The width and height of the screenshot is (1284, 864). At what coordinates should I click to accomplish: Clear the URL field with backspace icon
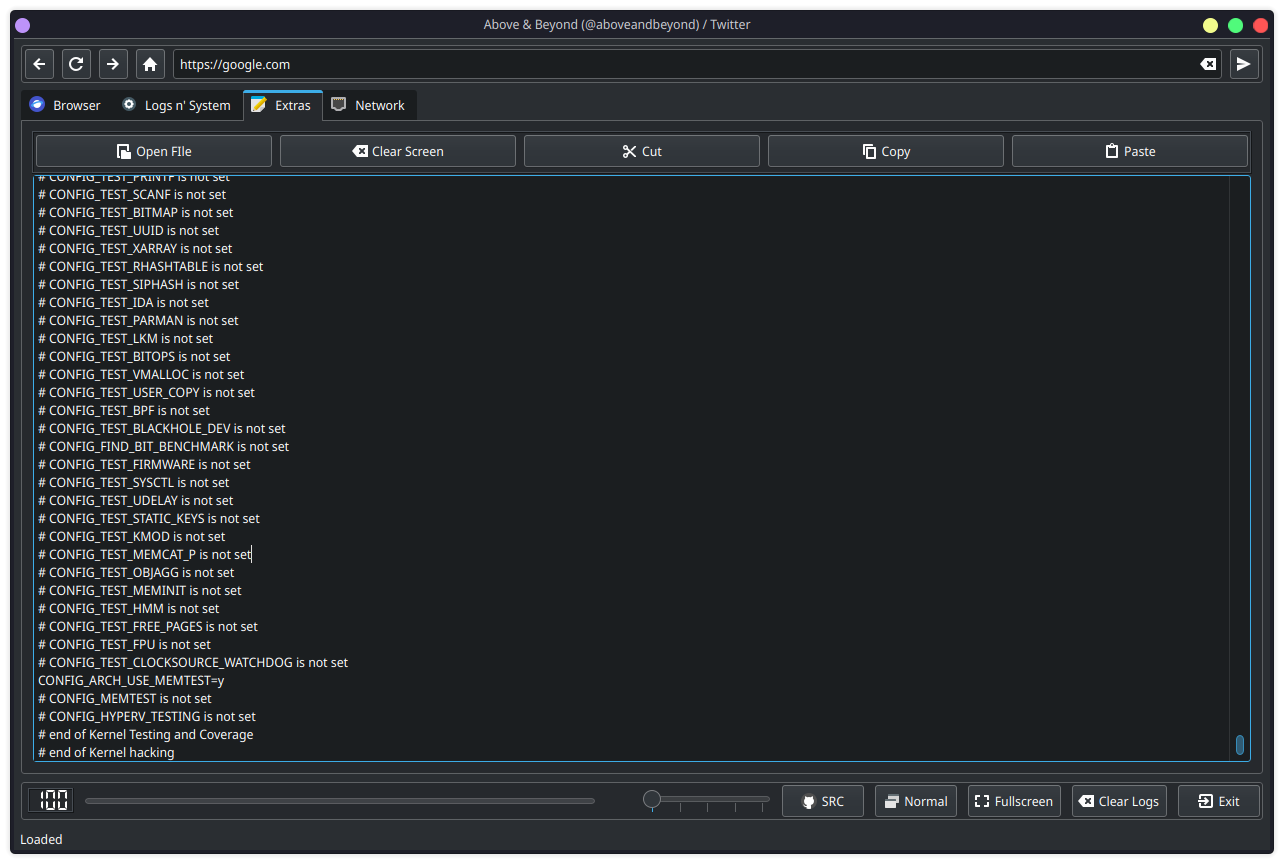pos(1208,64)
